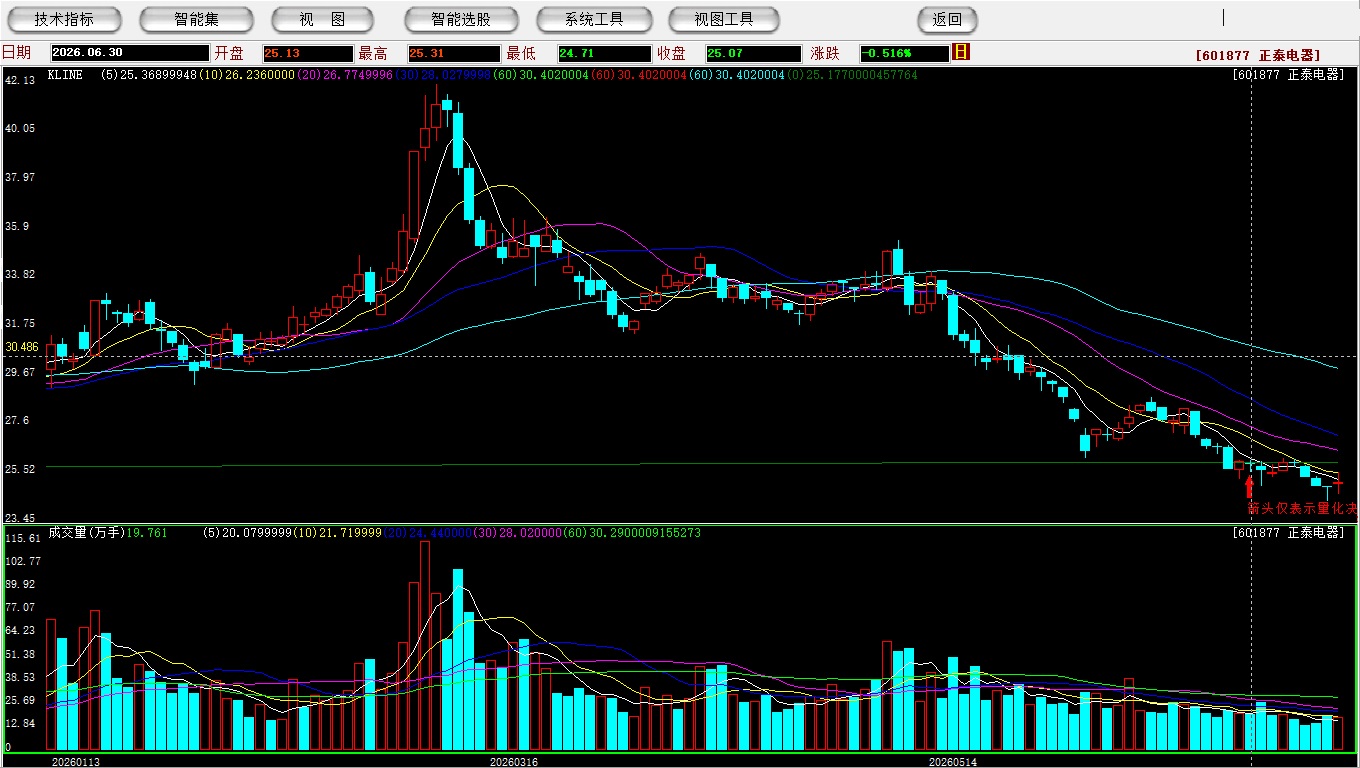This screenshot has width=1360, height=768.
Task: Click the red arrow signal on the K-line chart
Action: pyautogui.click(x=1249, y=487)
